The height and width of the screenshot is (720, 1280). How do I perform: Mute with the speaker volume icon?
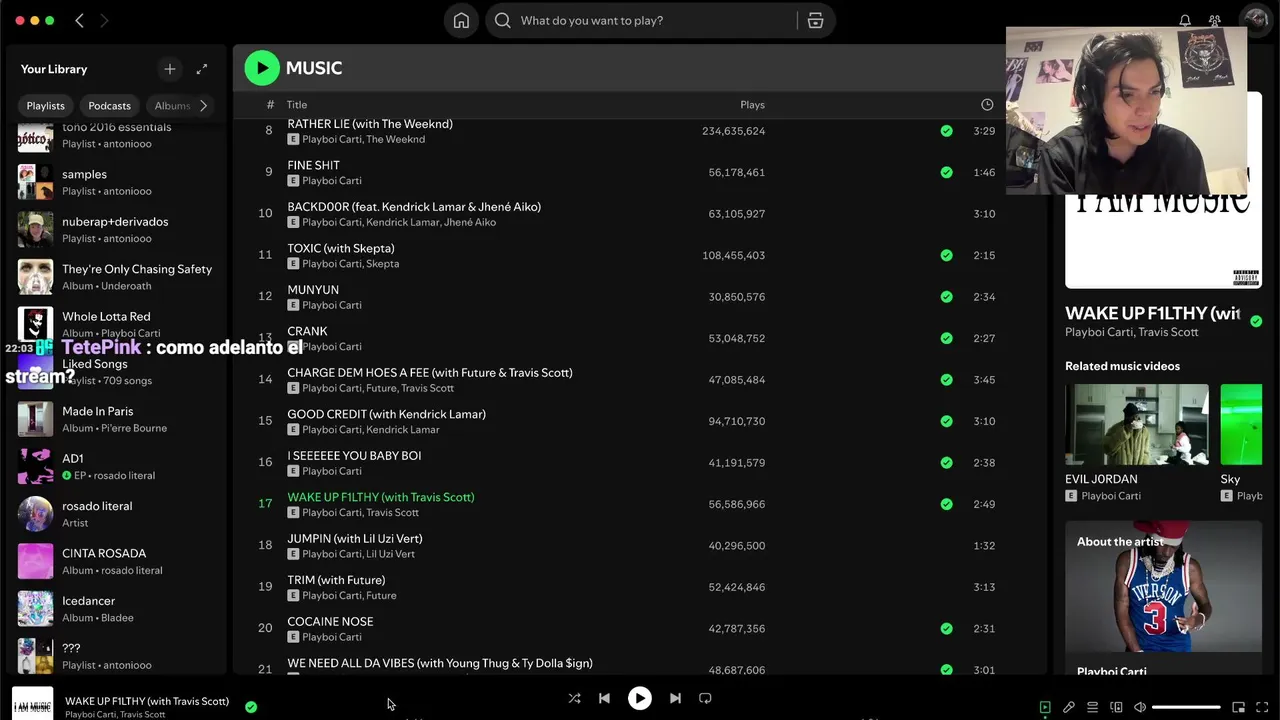[x=1140, y=707]
